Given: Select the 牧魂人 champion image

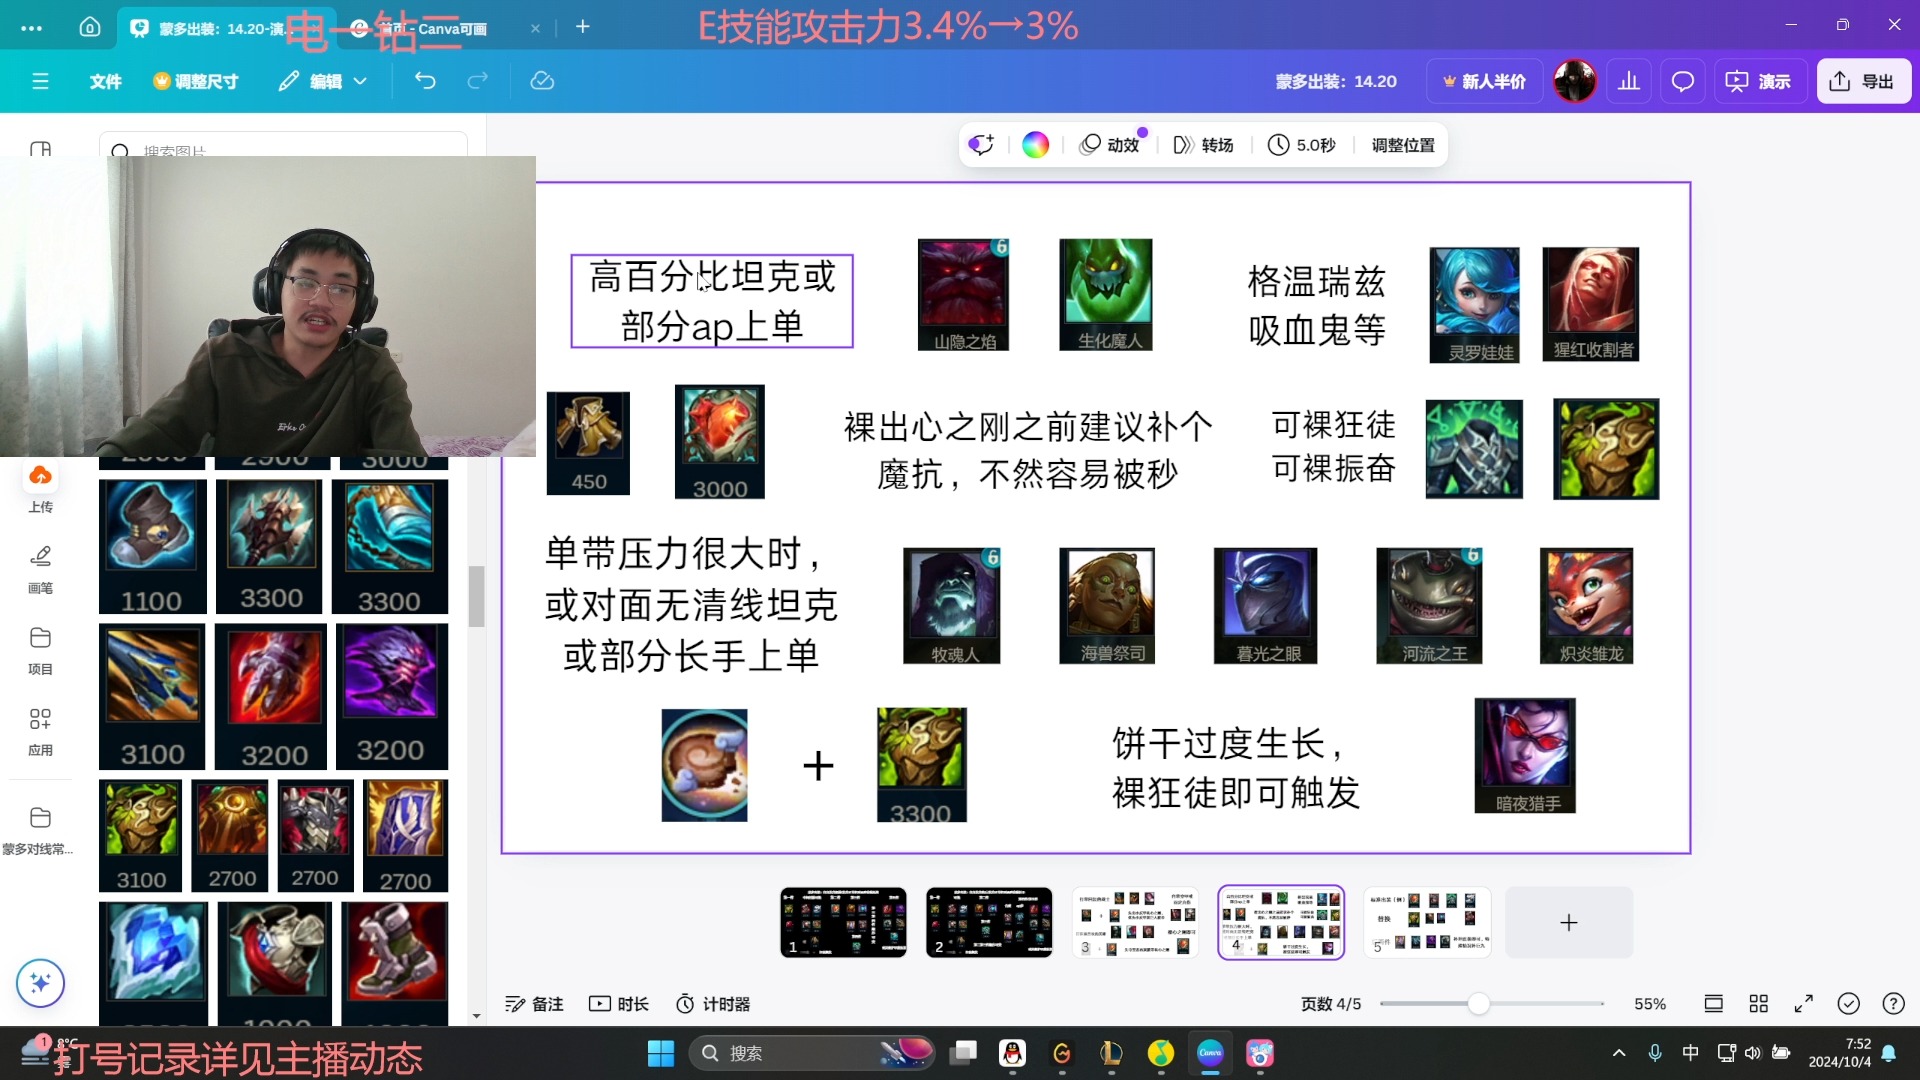Looking at the screenshot, I should (951, 606).
